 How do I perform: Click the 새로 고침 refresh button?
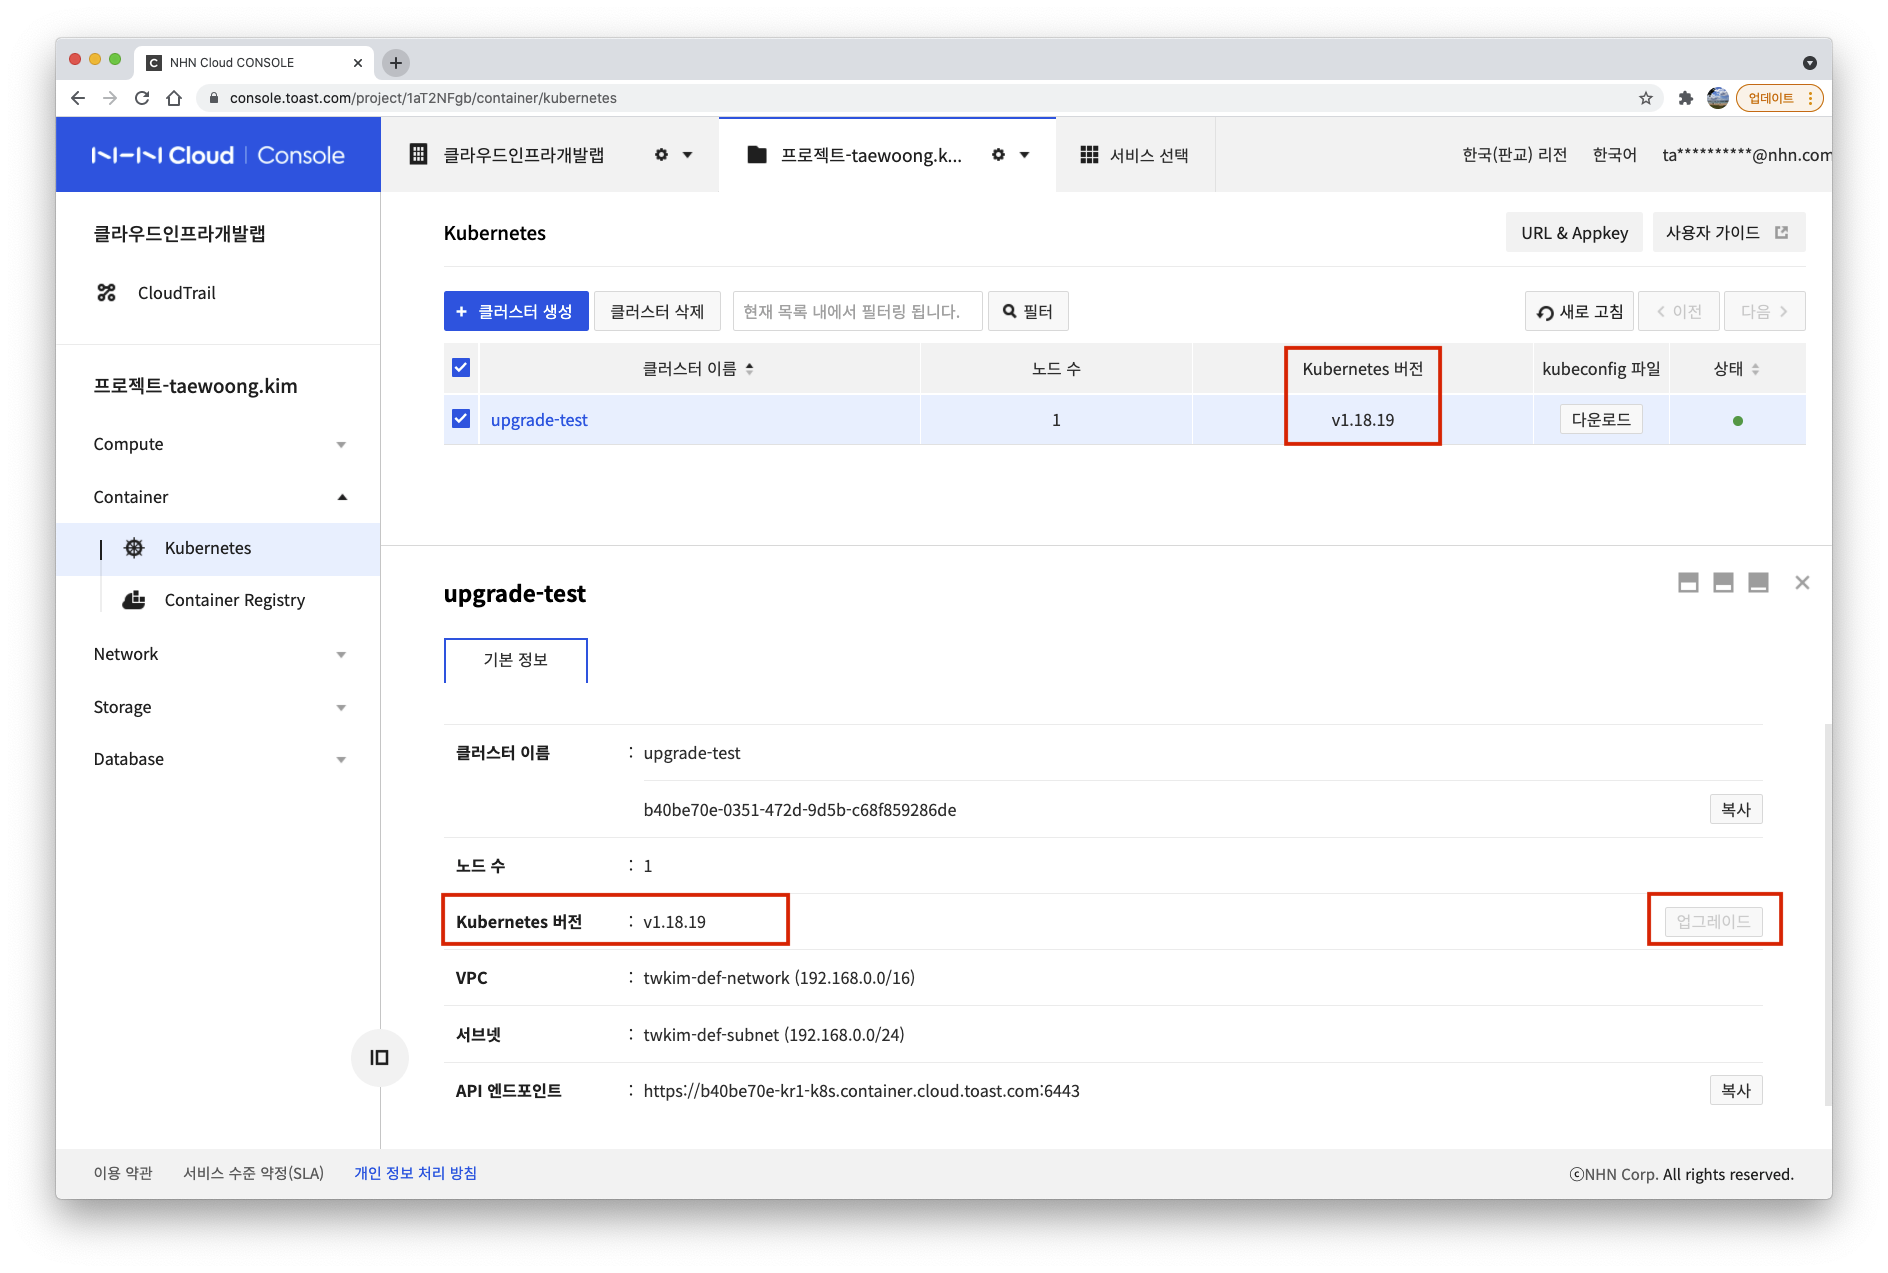[1579, 312]
